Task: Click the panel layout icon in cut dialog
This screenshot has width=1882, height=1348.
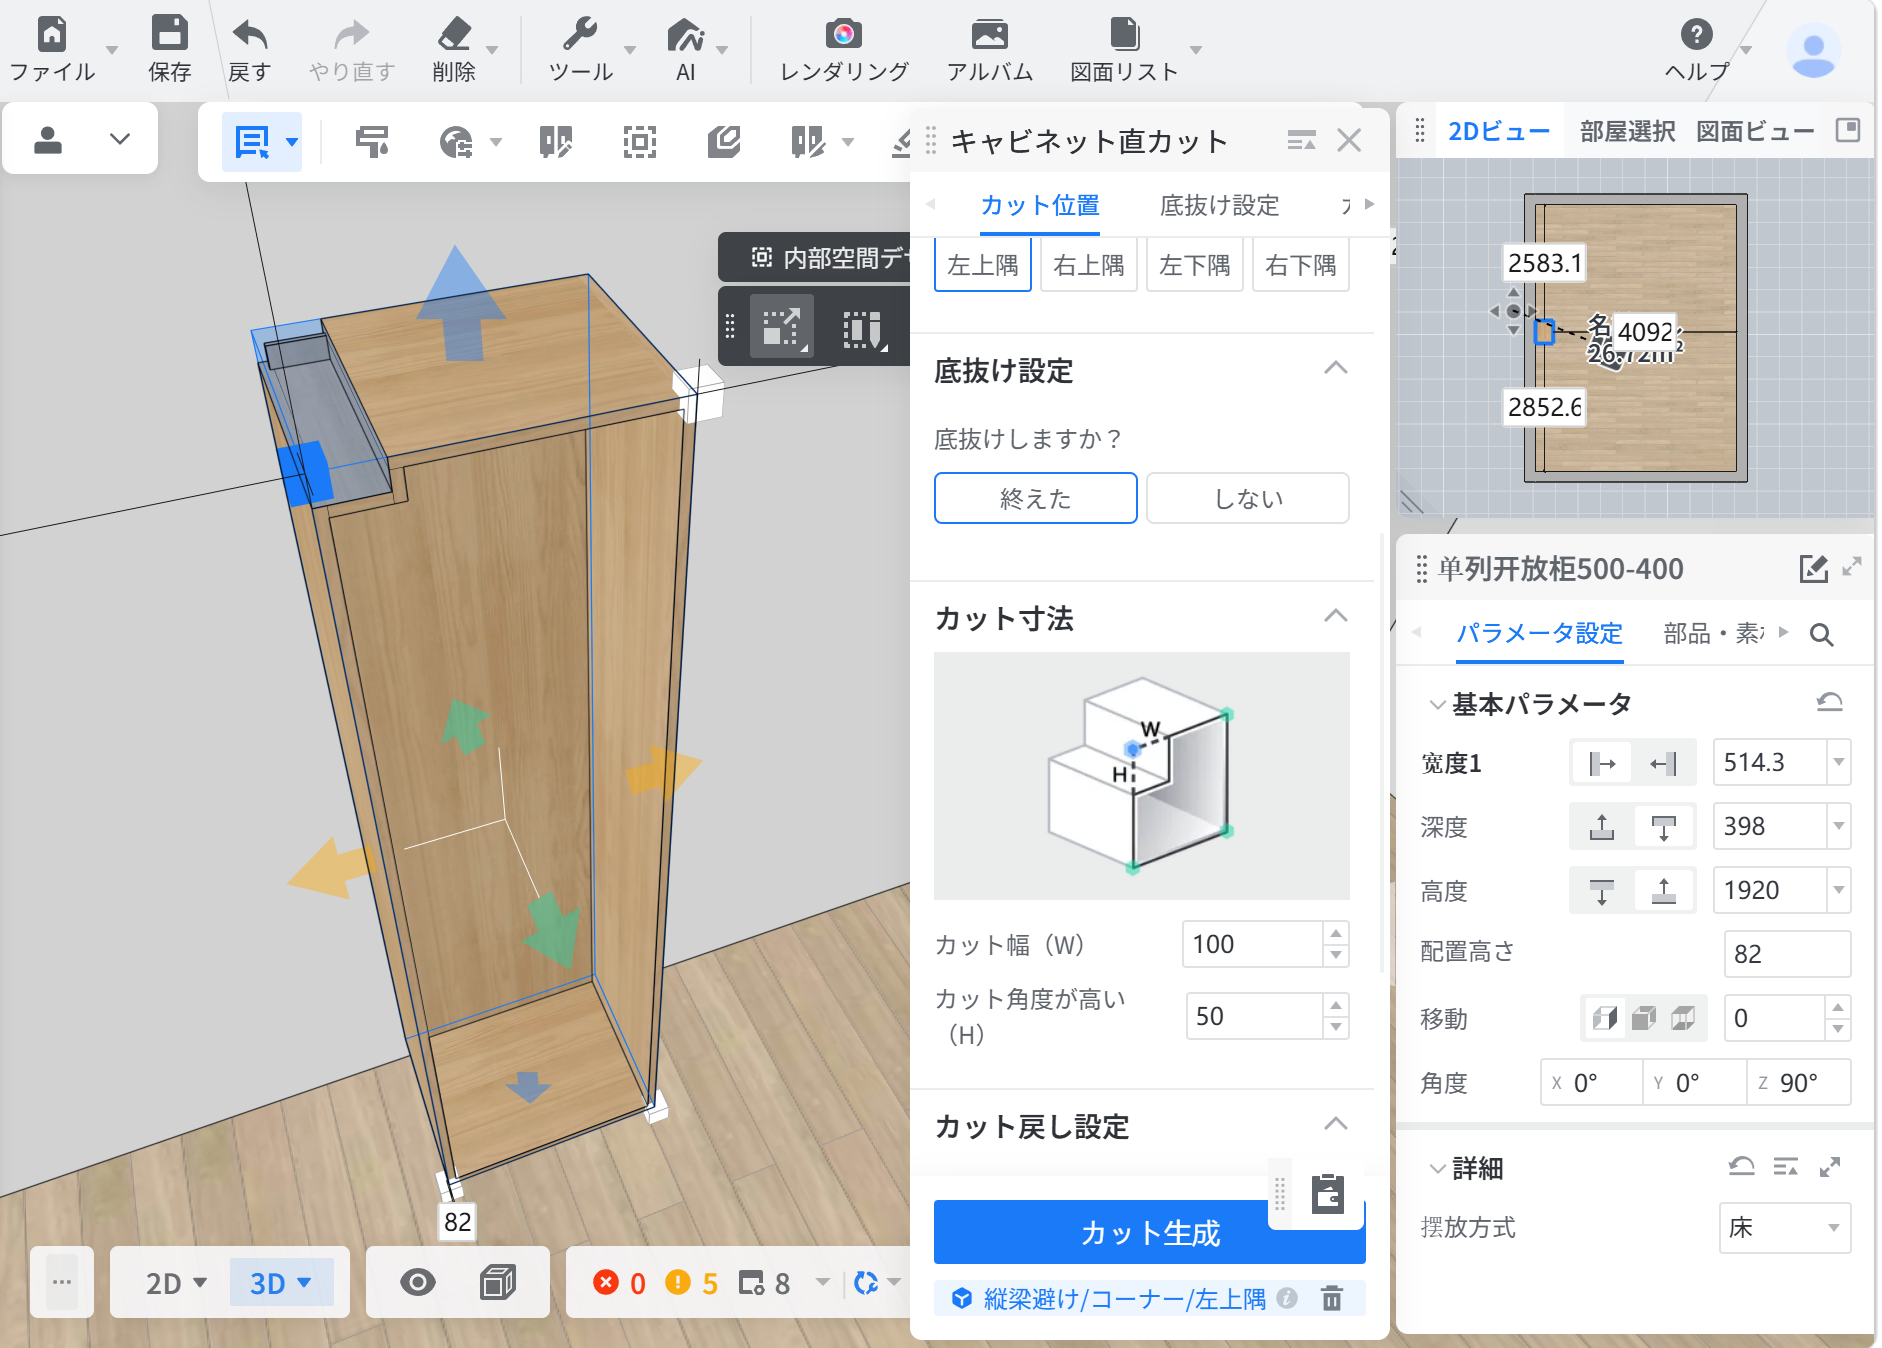Action: [x=1301, y=141]
